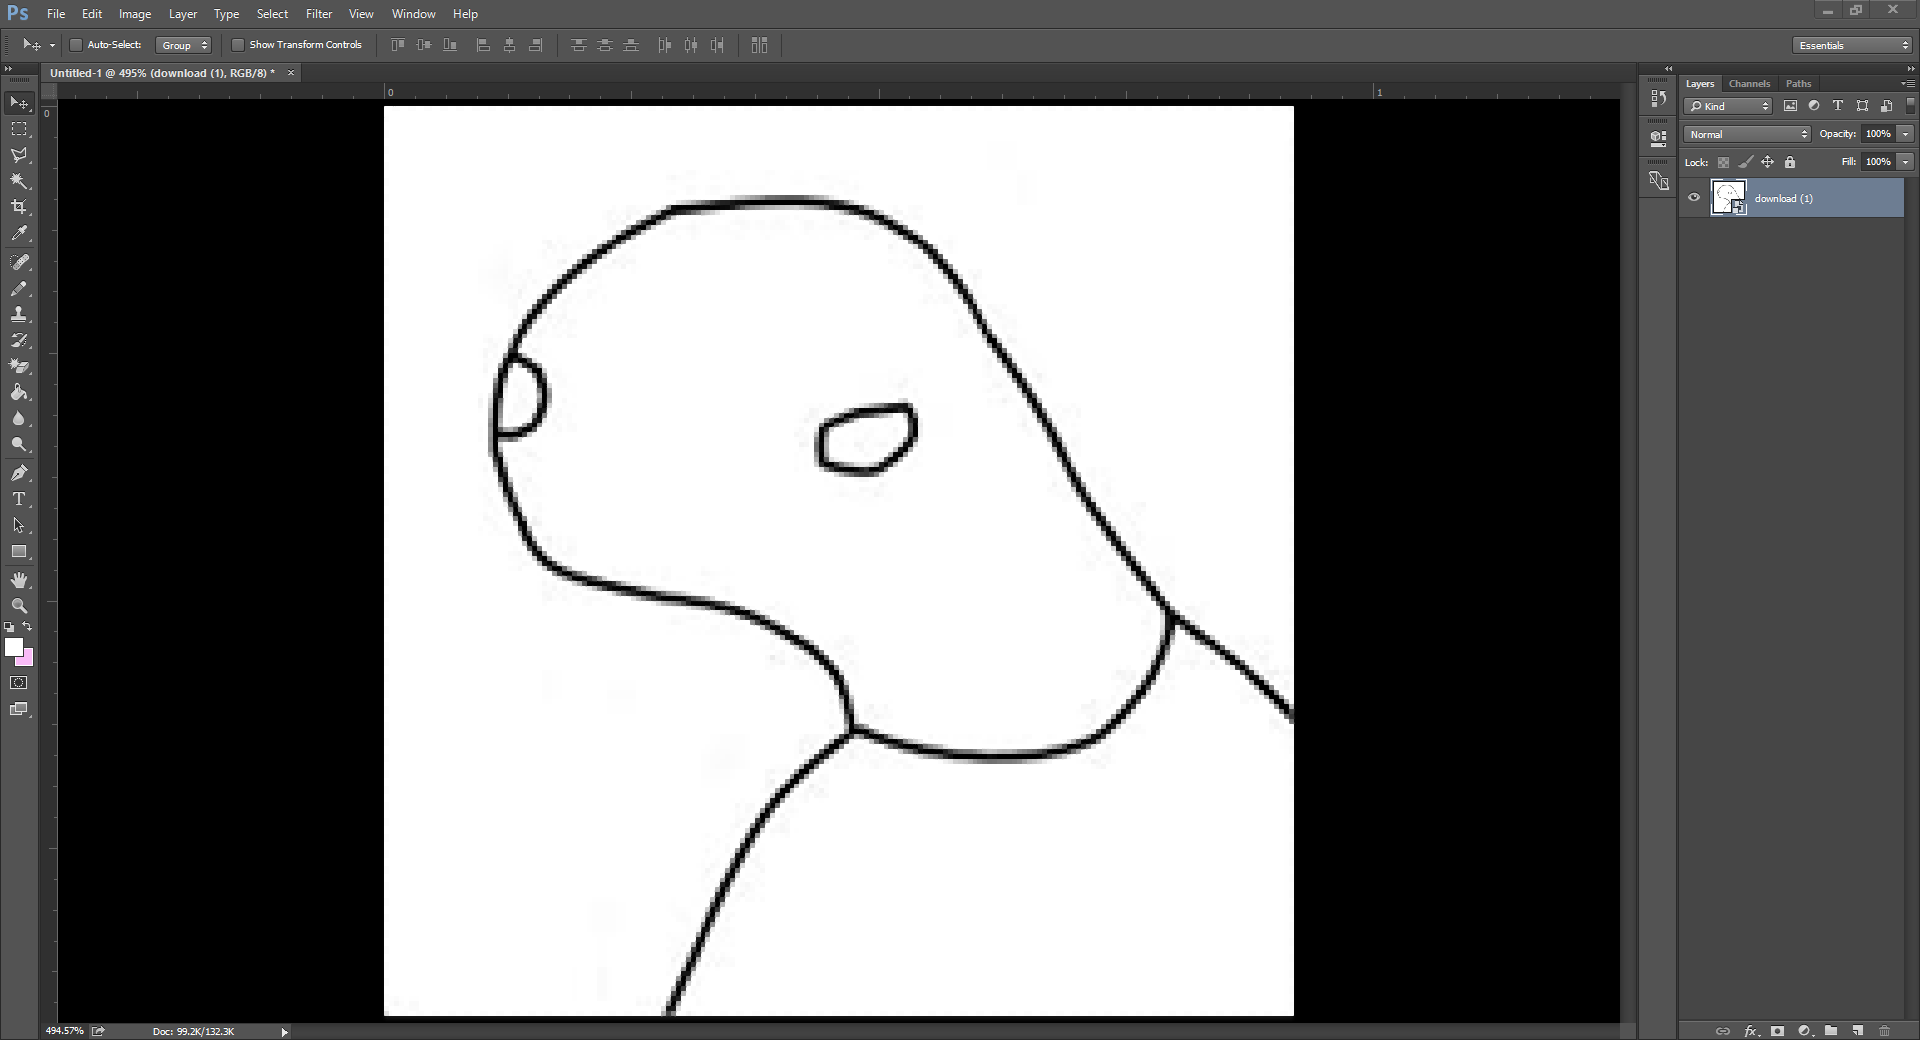Open the Window menu
The image size is (1920, 1040).
click(x=413, y=14)
